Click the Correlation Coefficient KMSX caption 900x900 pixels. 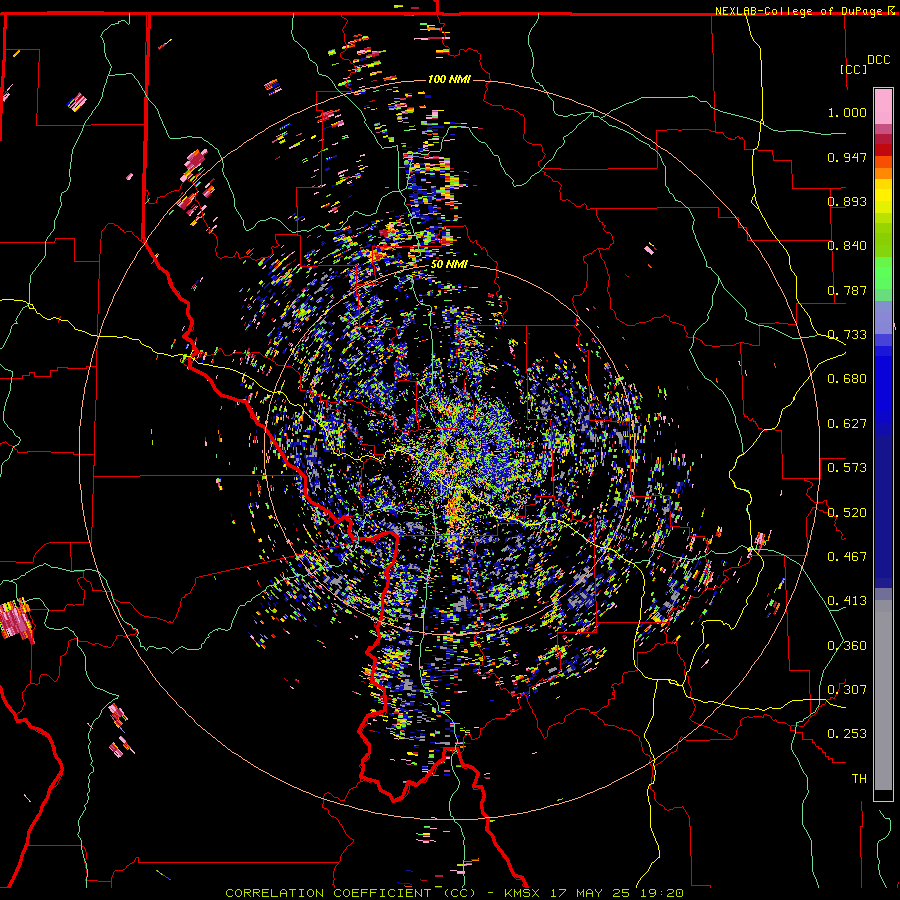point(454,893)
